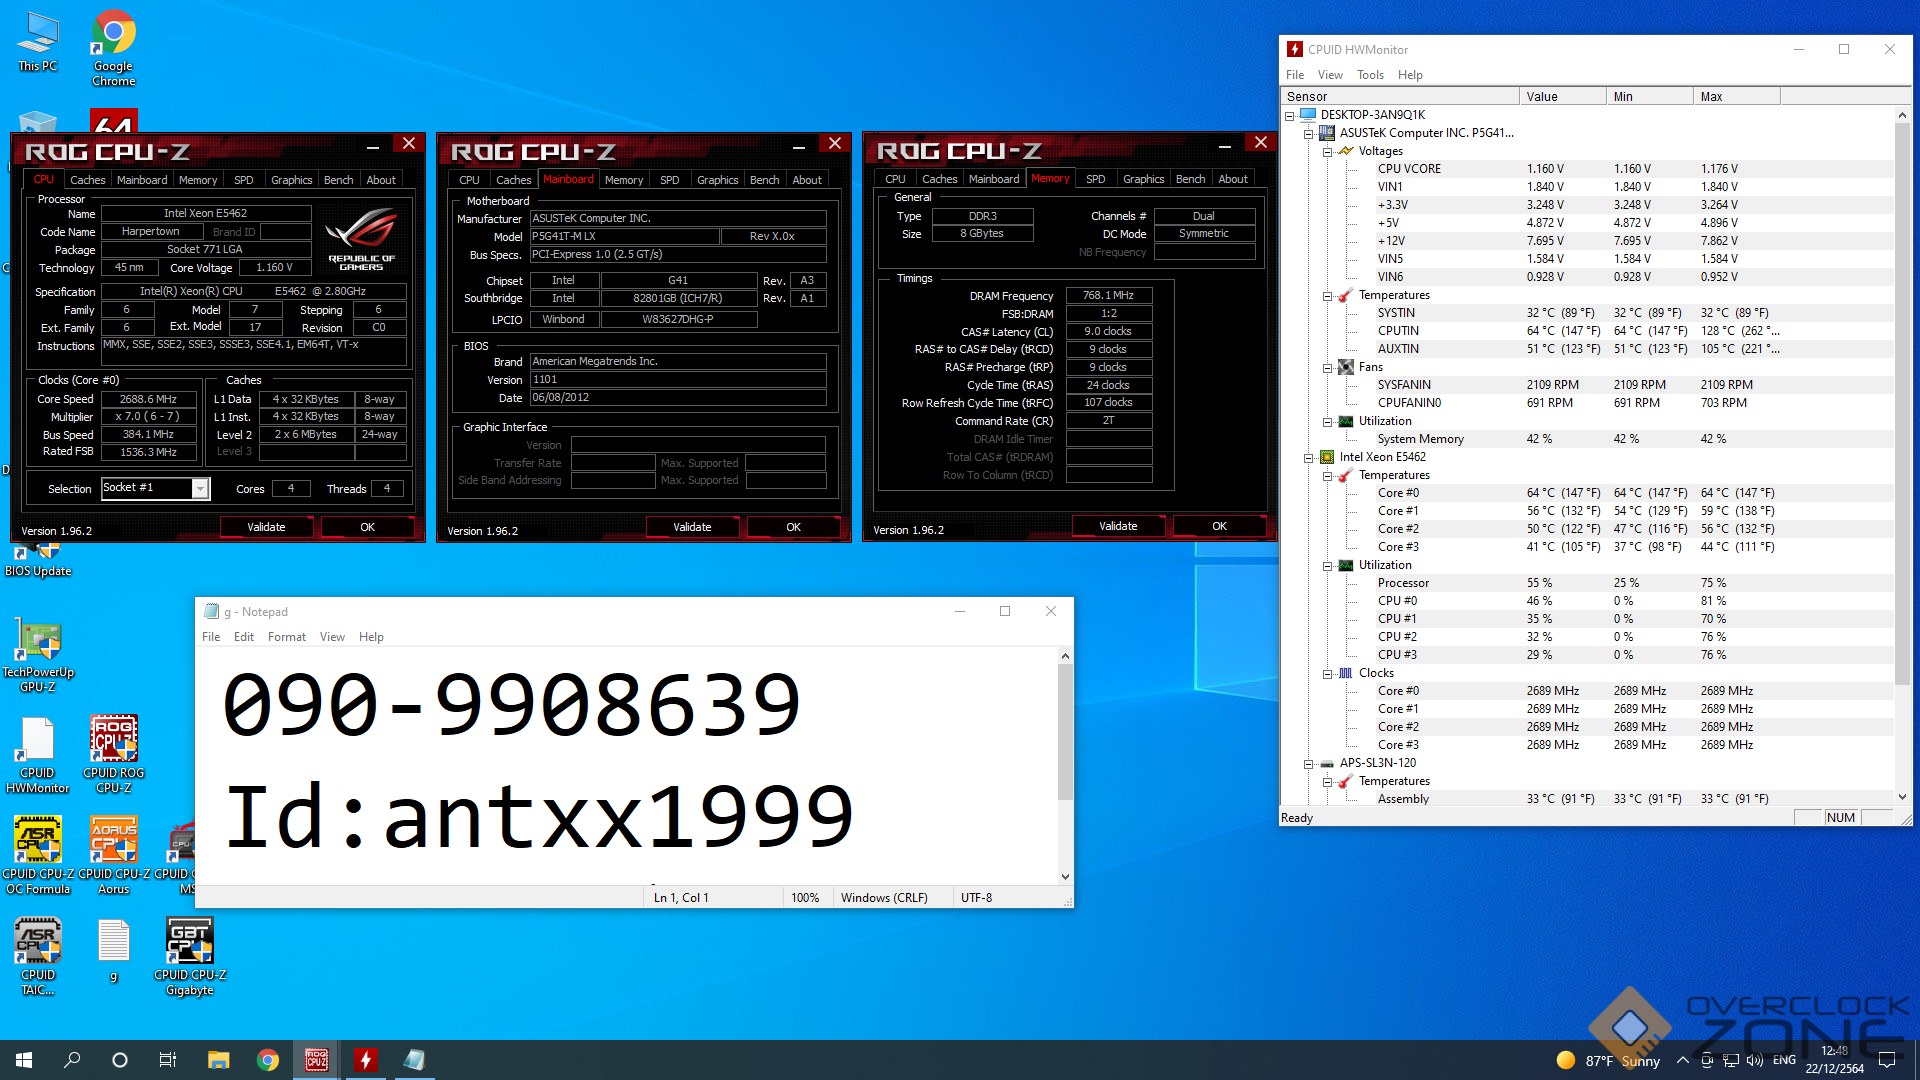This screenshot has height=1080, width=1920.
Task: Open Bench tab in right CPU-Z window
Action: pos(1190,179)
